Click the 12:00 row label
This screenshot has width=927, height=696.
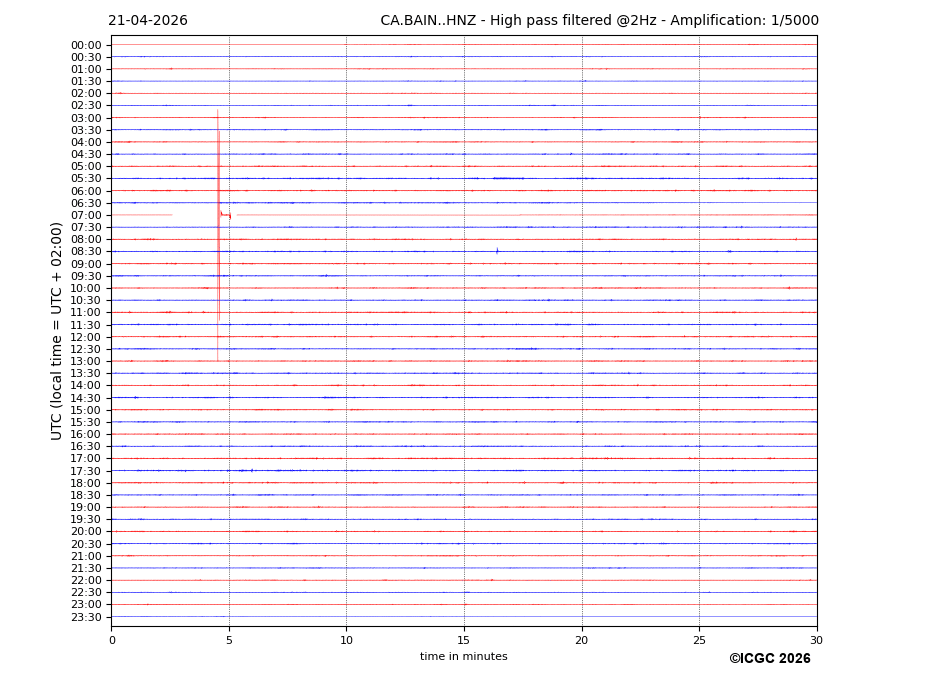pyautogui.click(x=86, y=337)
